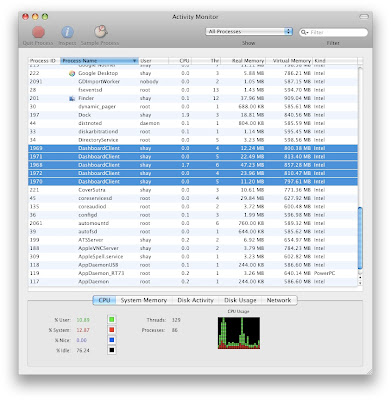Select the AppleSpell.service process
391x400 pixels.
[x=193, y=257]
